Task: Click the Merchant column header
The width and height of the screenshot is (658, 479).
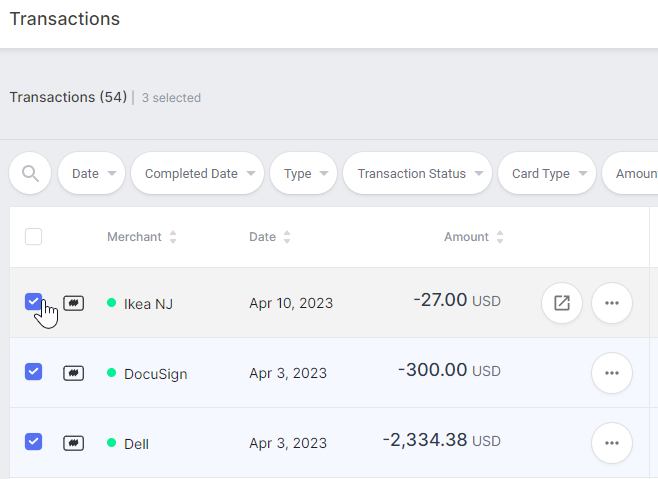Action: click(x=134, y=237)
